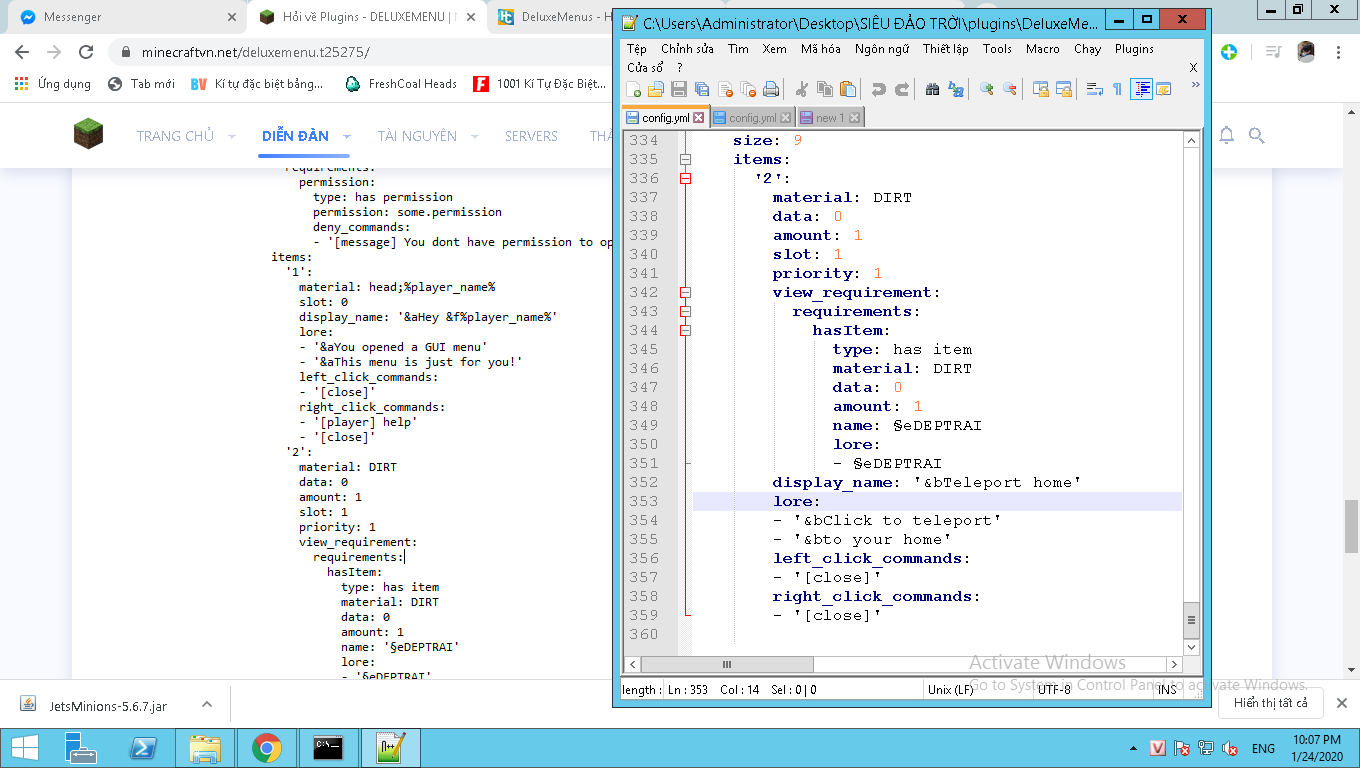Toggle show all characters pilcrow button
Viewport: 1360px width, 768px height.
click(1117, 90)
